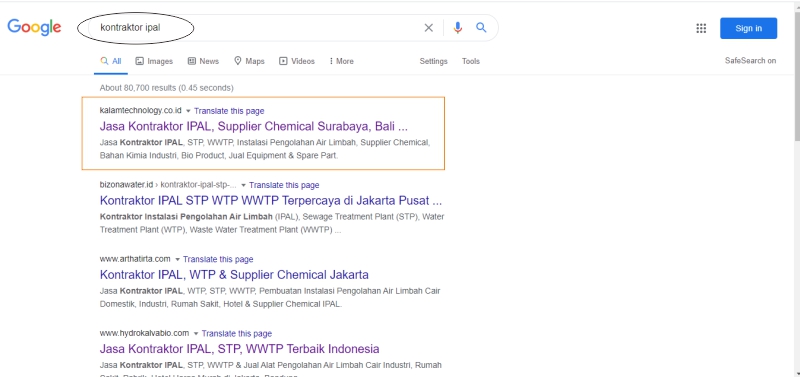Click the Sign in button
The width and height of the screenshot is (800, 377).
pyautogui.click(x=748, y=28)
